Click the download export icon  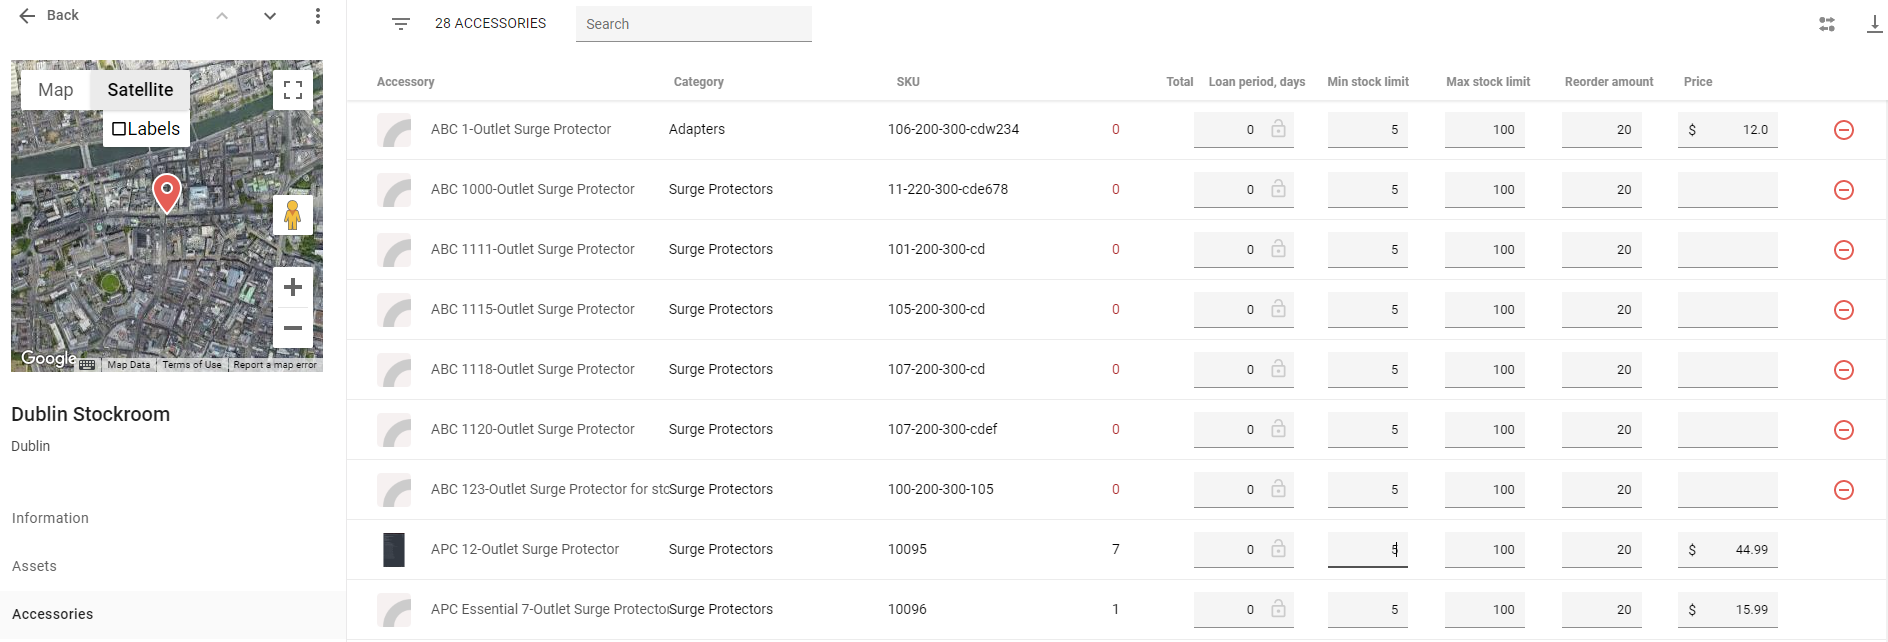(1874, 24)
